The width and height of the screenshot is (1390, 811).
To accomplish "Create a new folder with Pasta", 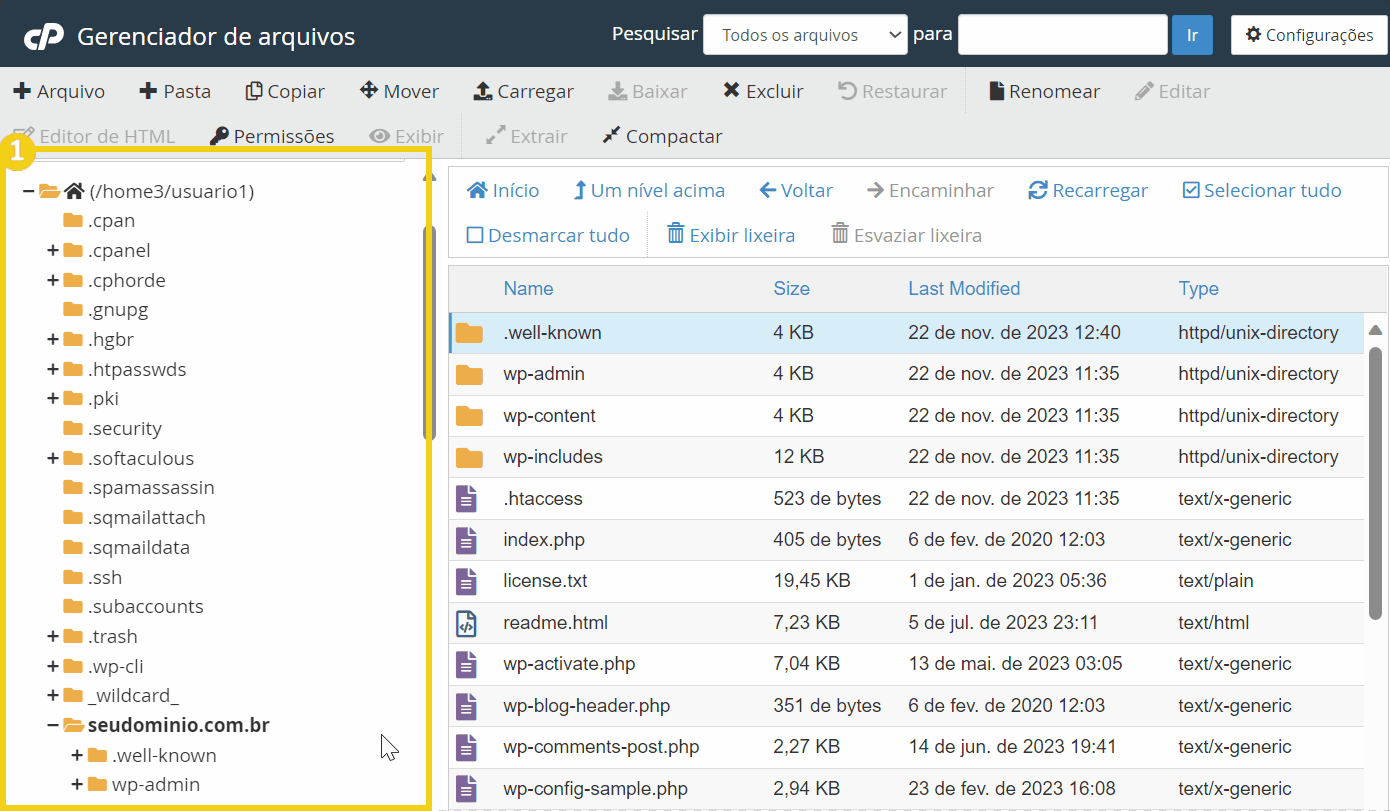I will (175, 91).
